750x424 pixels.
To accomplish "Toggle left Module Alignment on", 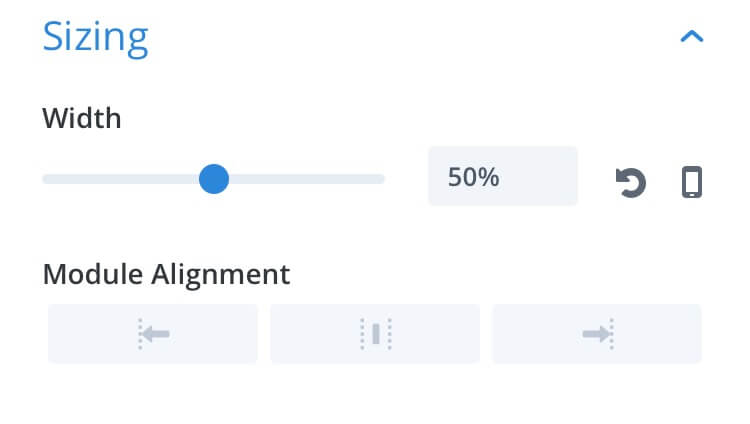I will (153, 334).
